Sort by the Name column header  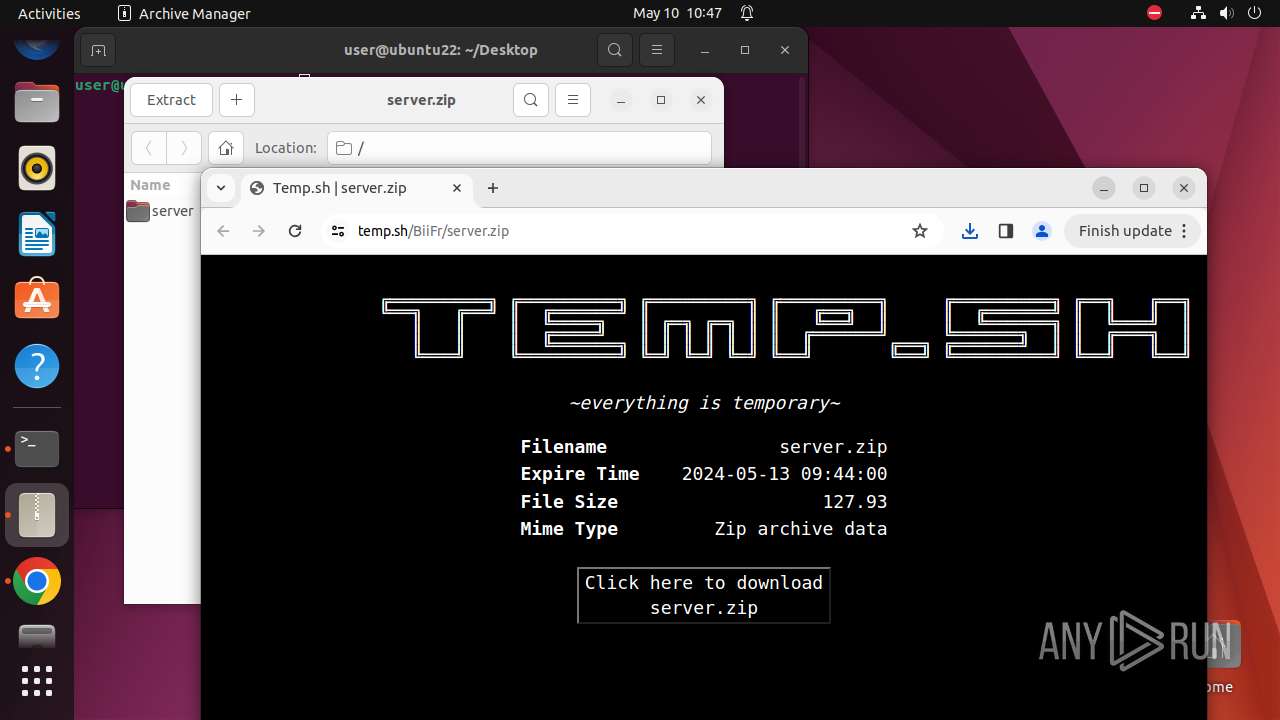point(150,185)
